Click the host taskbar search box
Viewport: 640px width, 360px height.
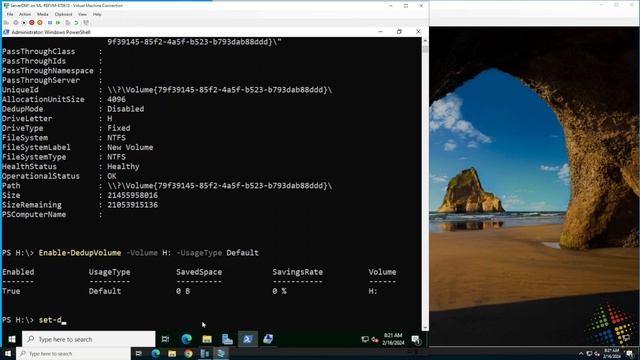(x=73, y=353)
